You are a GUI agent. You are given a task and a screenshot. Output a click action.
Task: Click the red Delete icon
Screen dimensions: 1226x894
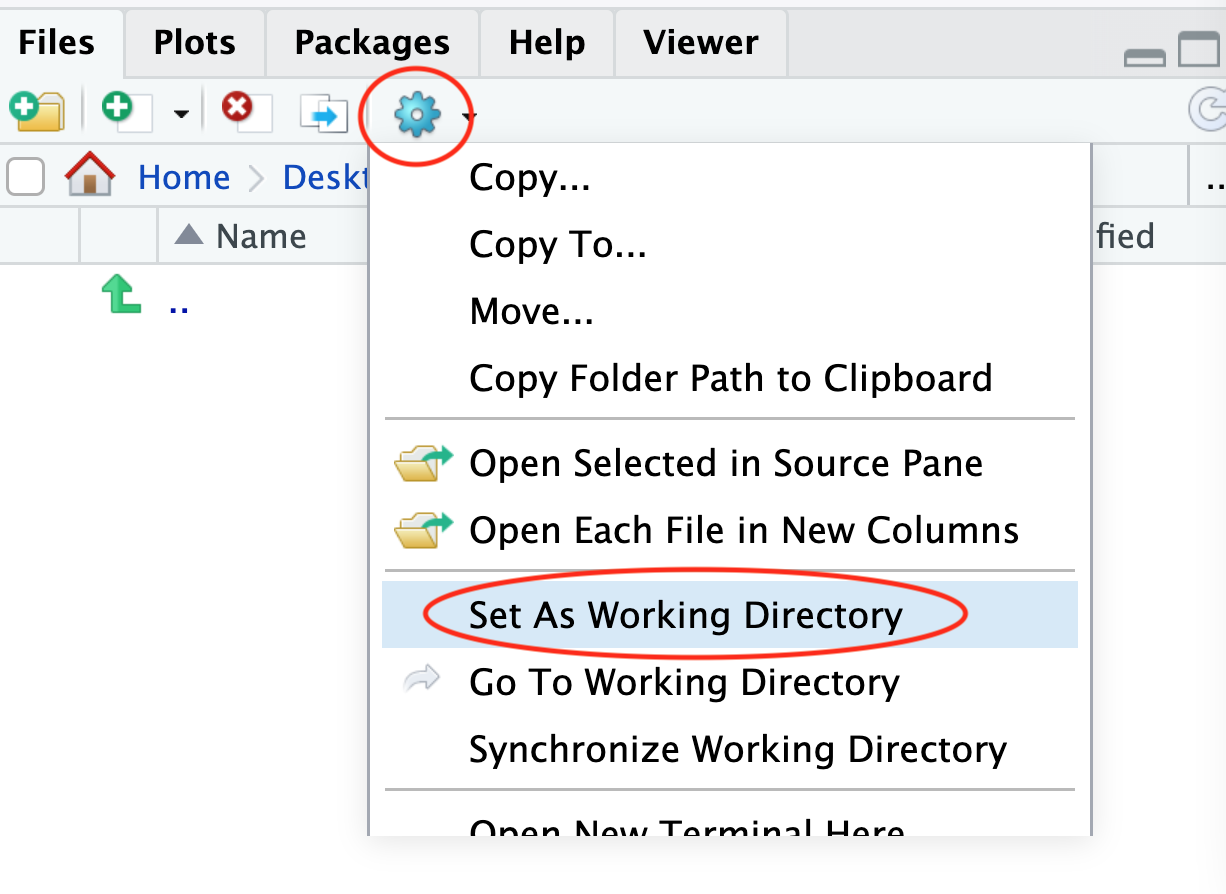(x=243, y=110)
